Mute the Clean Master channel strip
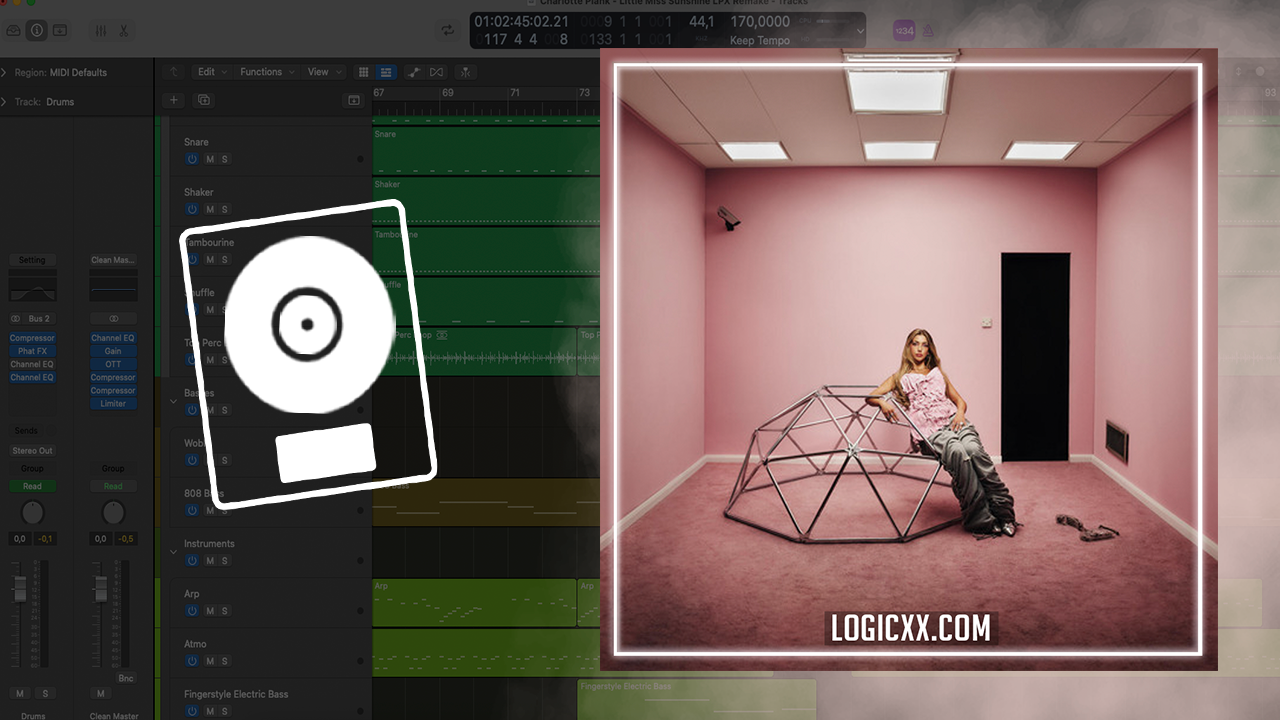Screen dimensions: 1280x720 [100, 693]
